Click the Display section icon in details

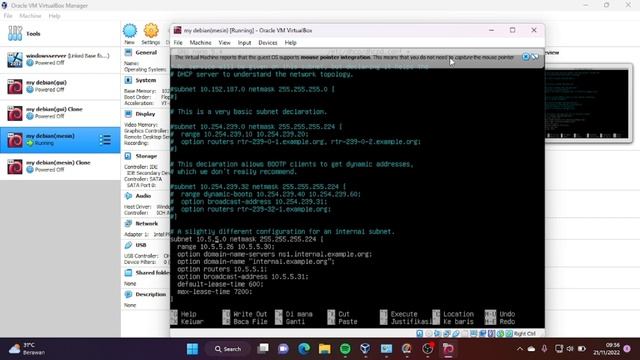[128, 114]
